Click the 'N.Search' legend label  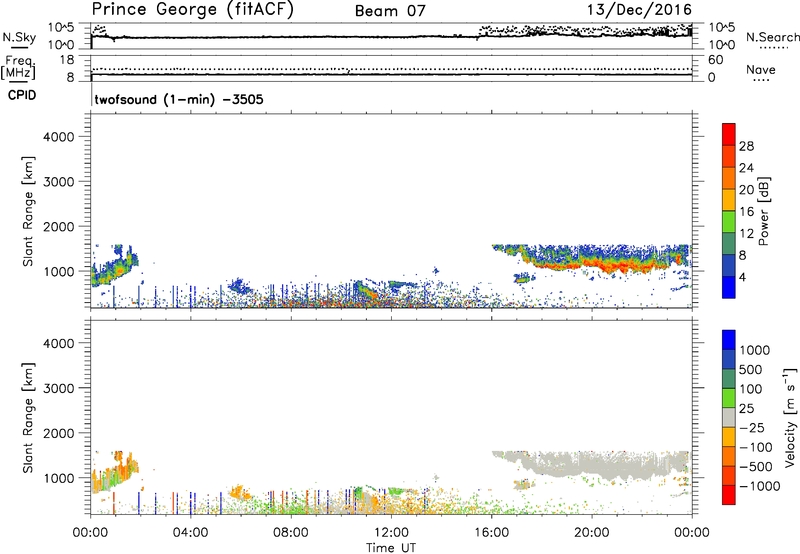click(x=772, y=37)
